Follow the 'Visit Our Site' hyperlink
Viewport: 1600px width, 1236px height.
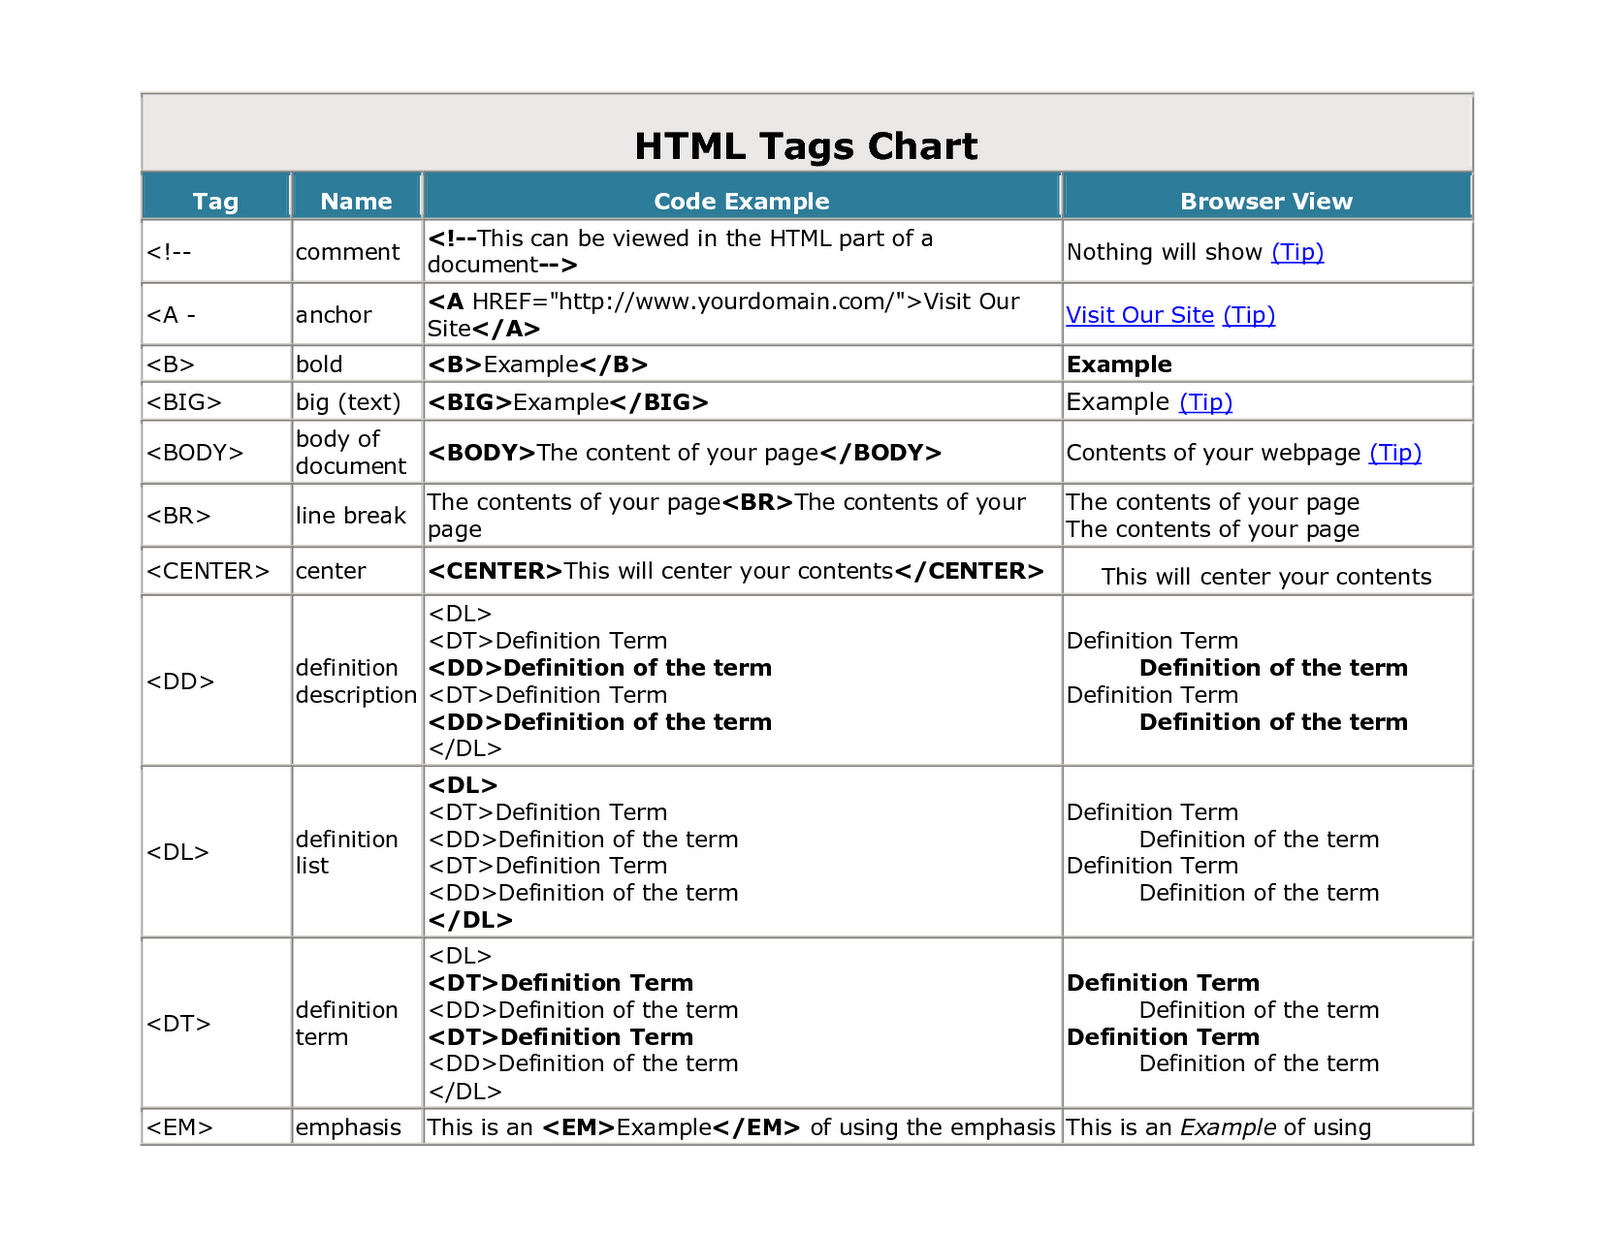point(1140,315)
